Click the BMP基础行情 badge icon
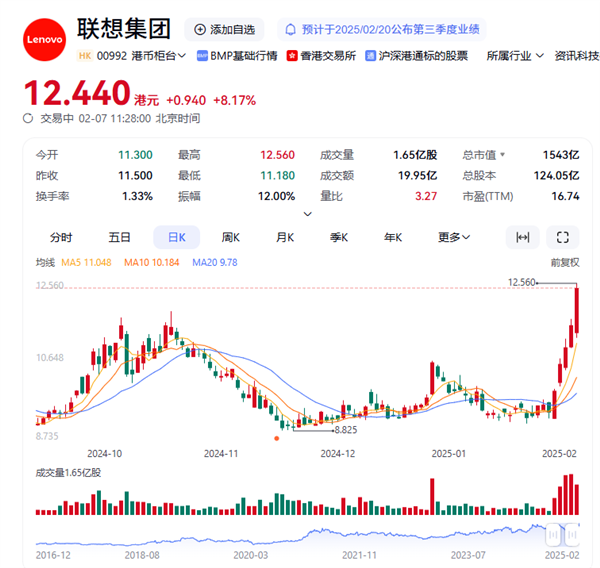The image size is (600, 568). pyautogui.click(x=203, y=56)
